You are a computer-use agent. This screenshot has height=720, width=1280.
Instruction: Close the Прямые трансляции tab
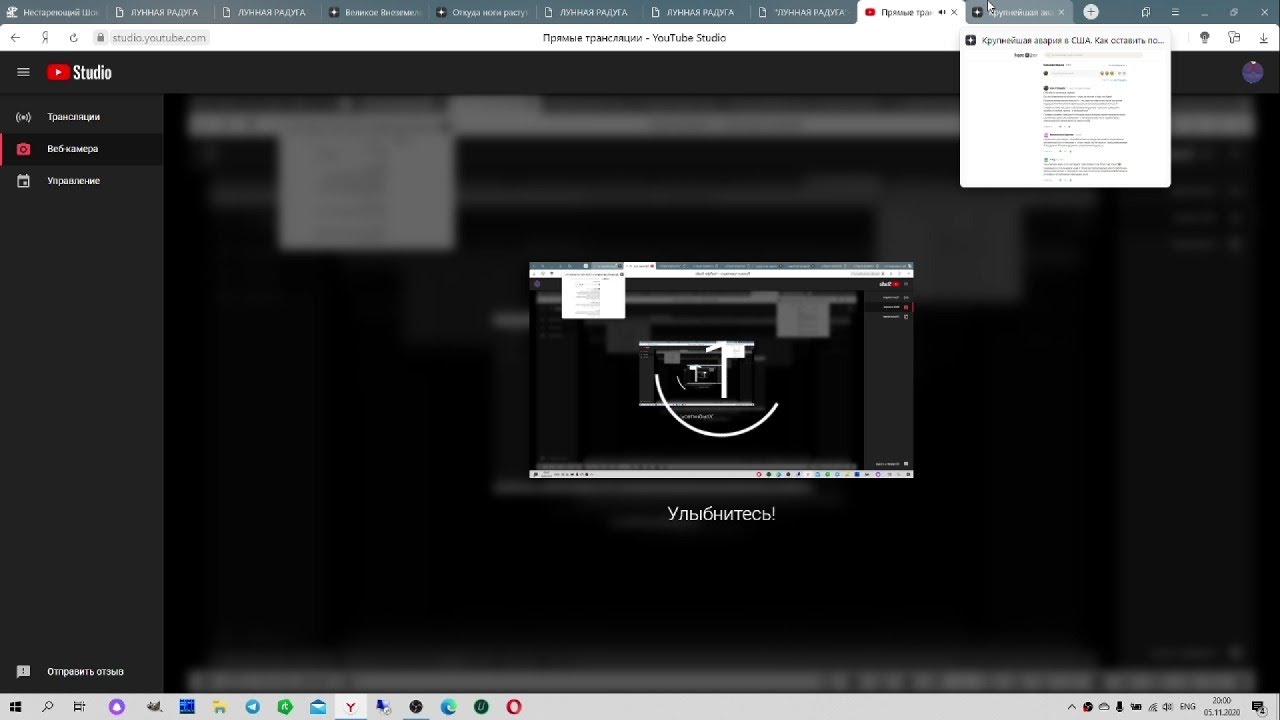tap(954, 12)
